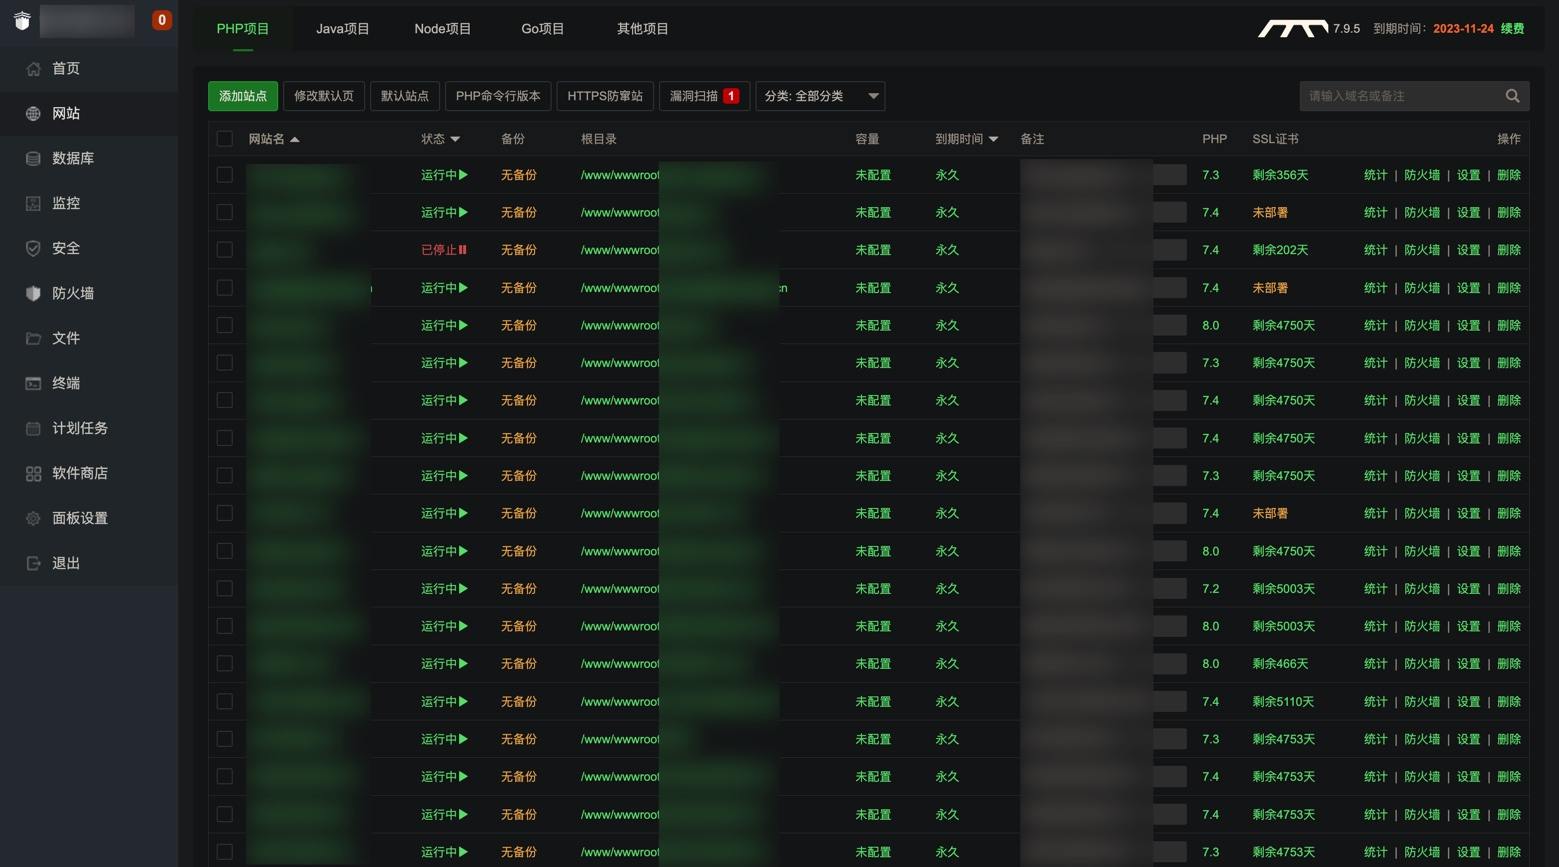
Task: Click 无备份 in the 剩余356天 row
Action: pyautogui.click(x=519, y=175)
